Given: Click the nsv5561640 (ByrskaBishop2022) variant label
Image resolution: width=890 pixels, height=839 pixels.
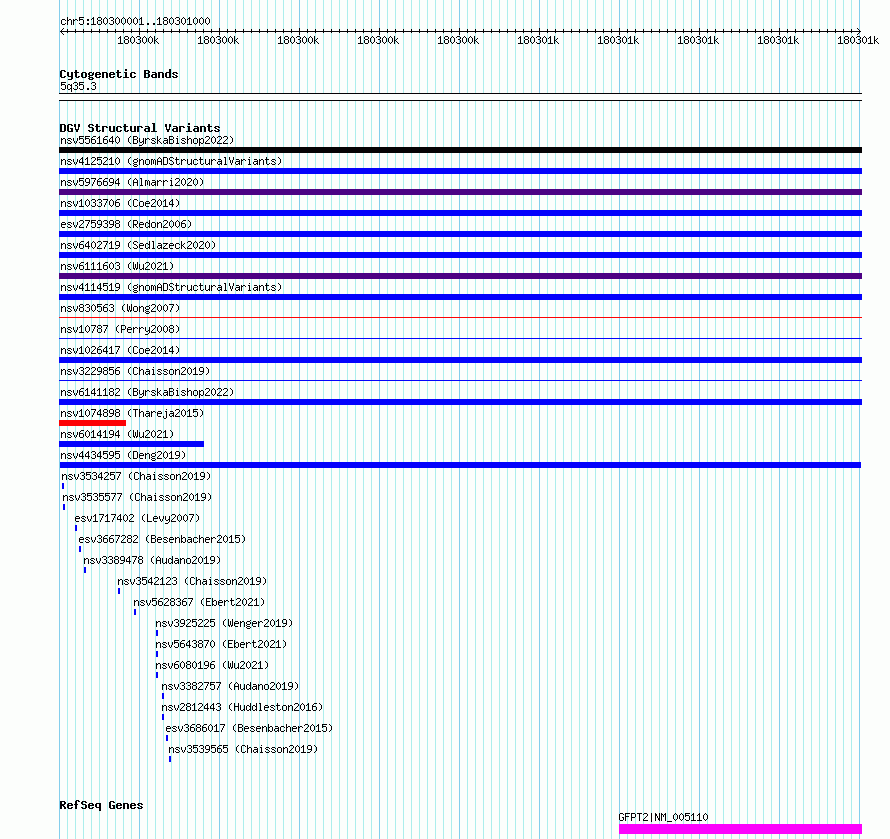Looking at the screenshot, I should click(x=147, y=140).
